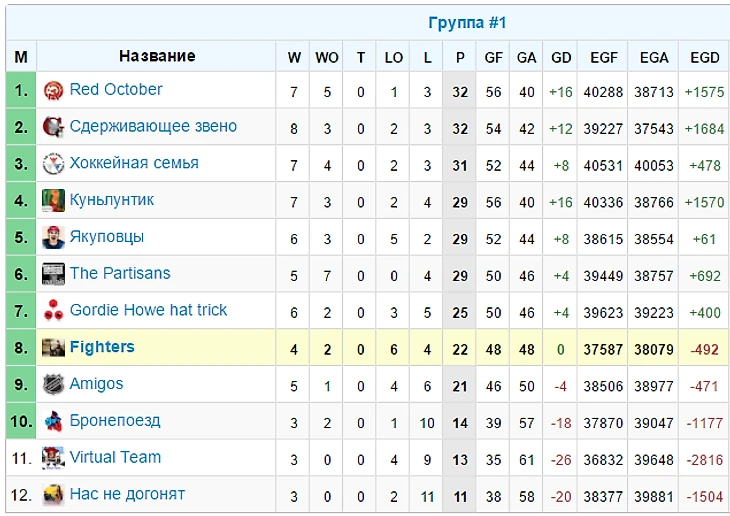This screenshot has width=730, height=516.
Task: Click the Куньлунтик team logo icon
Action: point(53,201)
